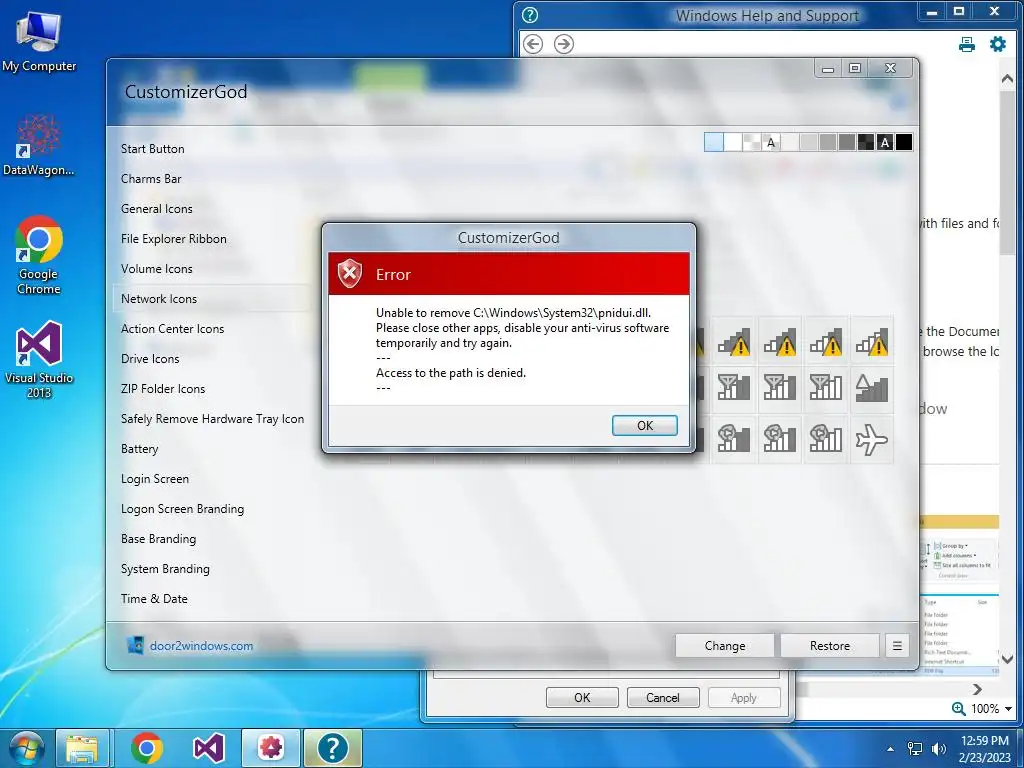
Task: Go forward in Windows Help and Support
Action: click(564, 44)
